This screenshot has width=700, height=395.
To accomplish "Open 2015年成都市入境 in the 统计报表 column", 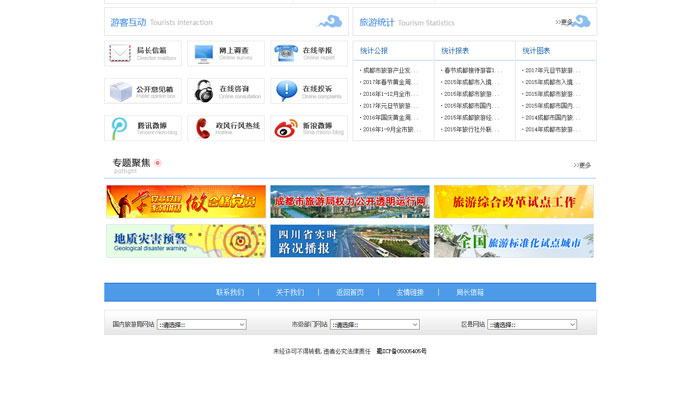I will pyautogui.click(x=471, y=82).
